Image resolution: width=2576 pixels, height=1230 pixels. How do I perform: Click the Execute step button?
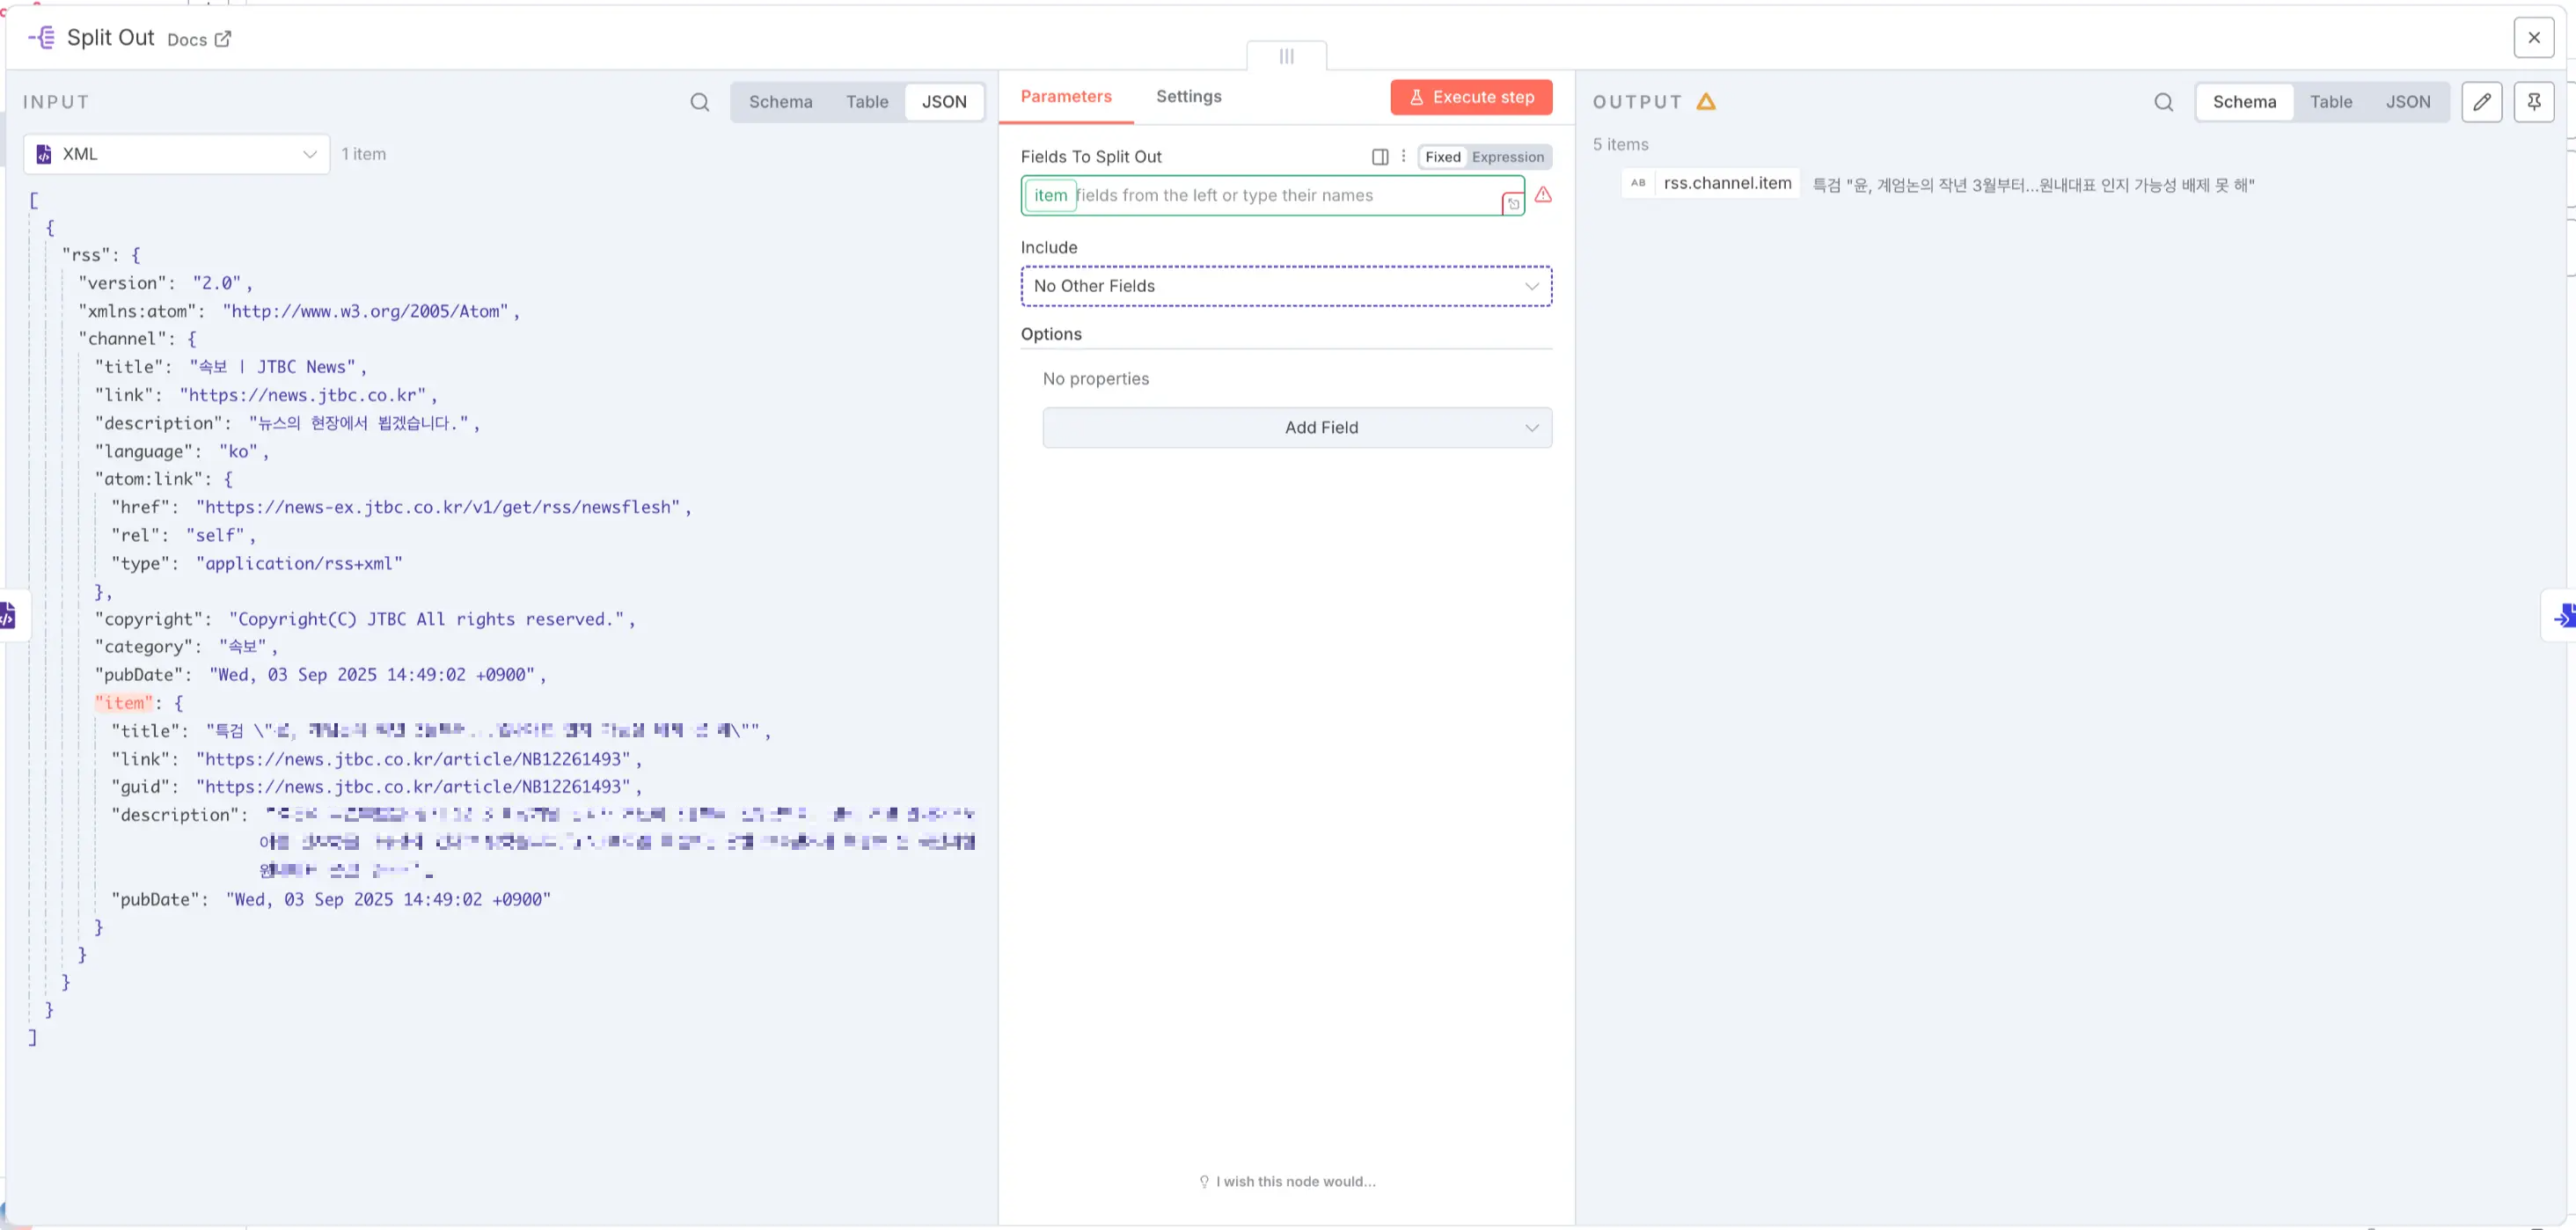coord(1470,97)
